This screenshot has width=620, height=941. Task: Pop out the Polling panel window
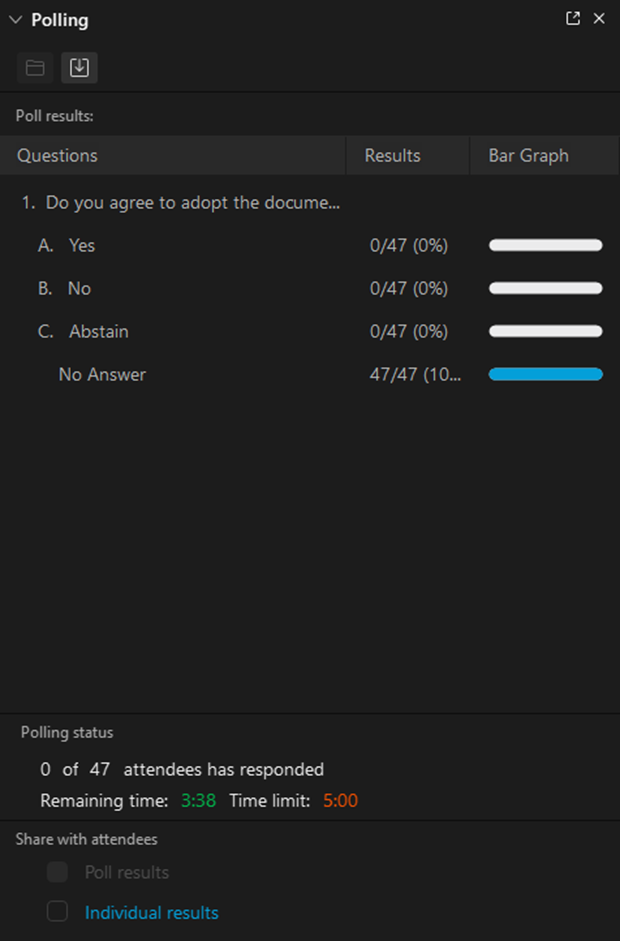point(573,19)
